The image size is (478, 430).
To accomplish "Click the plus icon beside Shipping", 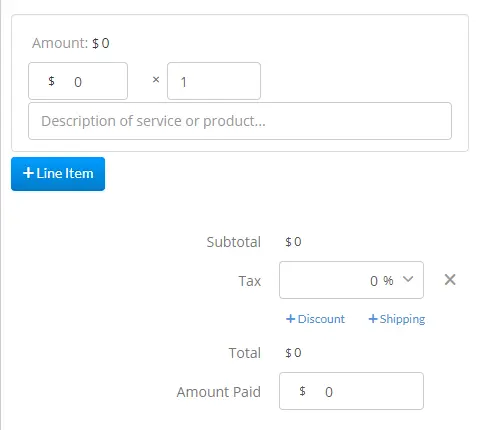I will pyautogui.click(x=373, y=319).
